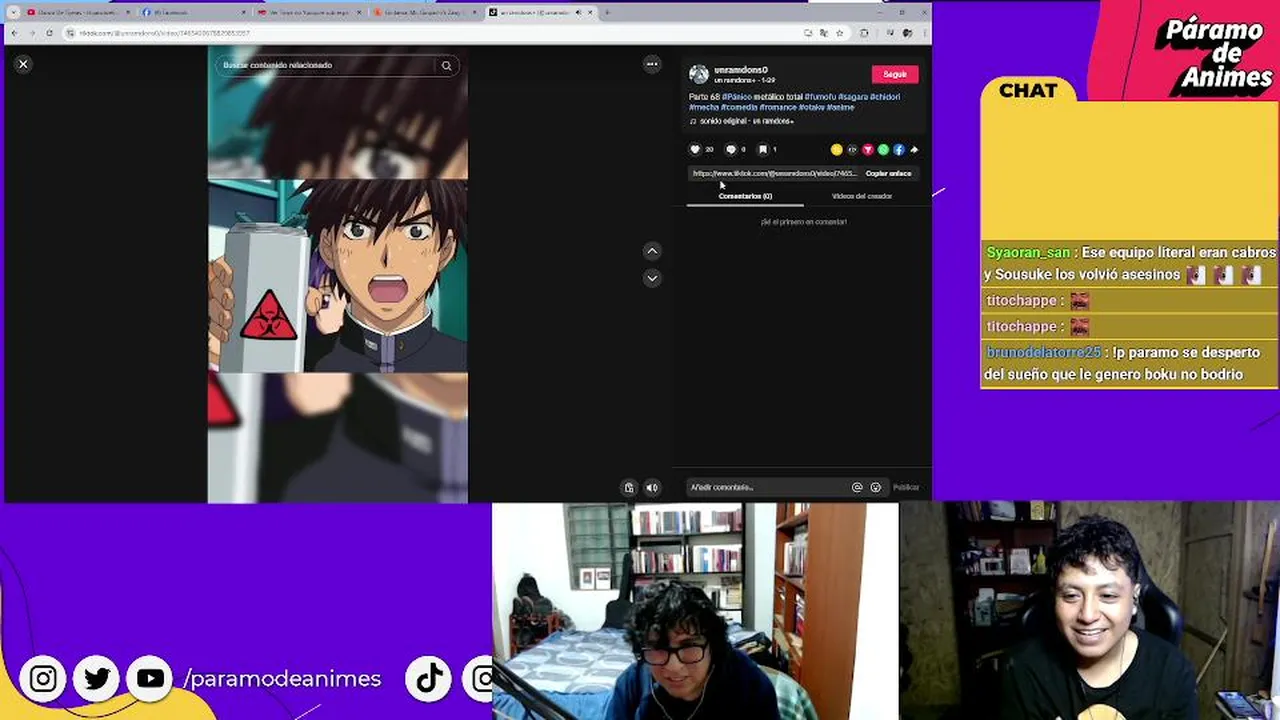The height and width of the screenshot is (720, 1280).
Task: Click 'Copiar enlace' button
Action: tap(888, 173)
